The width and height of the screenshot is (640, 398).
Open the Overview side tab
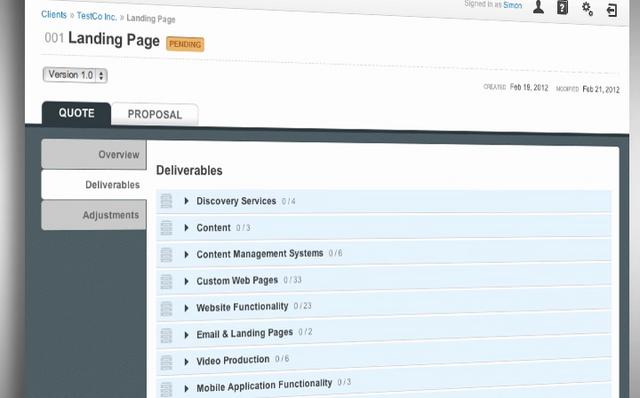click(94, 154)
